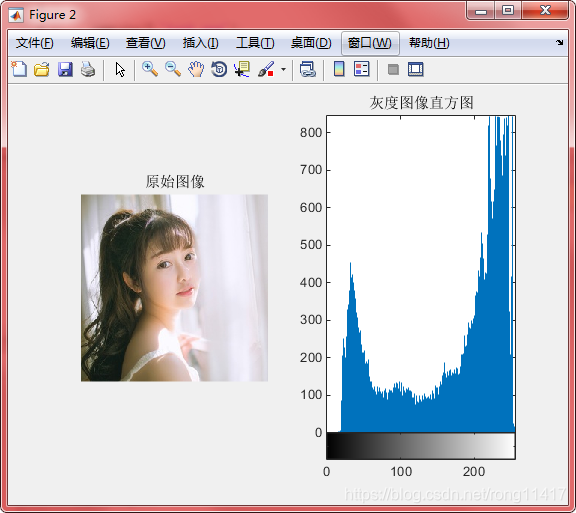The width and height of the screenshot is (576, 513).
Task: Insert a Legend using toolbar icon
Action: coord(362,69)
